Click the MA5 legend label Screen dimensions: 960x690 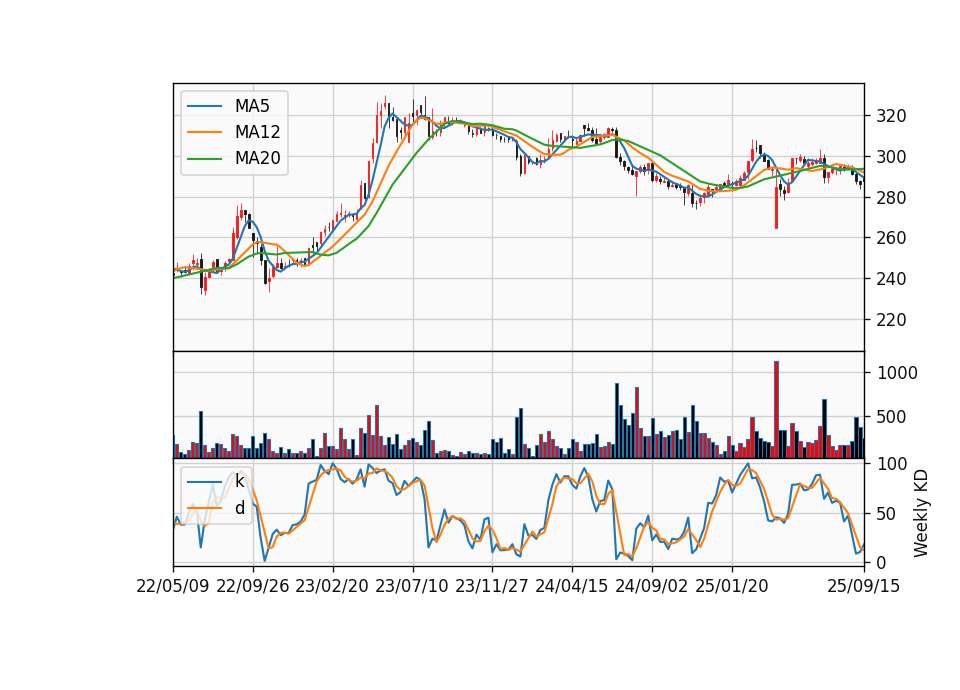(x=252, y=106)
